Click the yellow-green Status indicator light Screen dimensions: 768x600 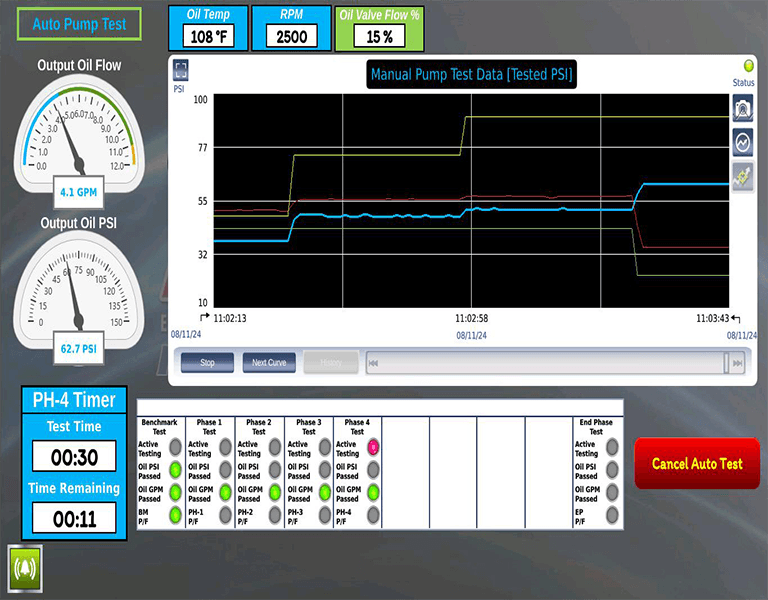pos(748,66)
